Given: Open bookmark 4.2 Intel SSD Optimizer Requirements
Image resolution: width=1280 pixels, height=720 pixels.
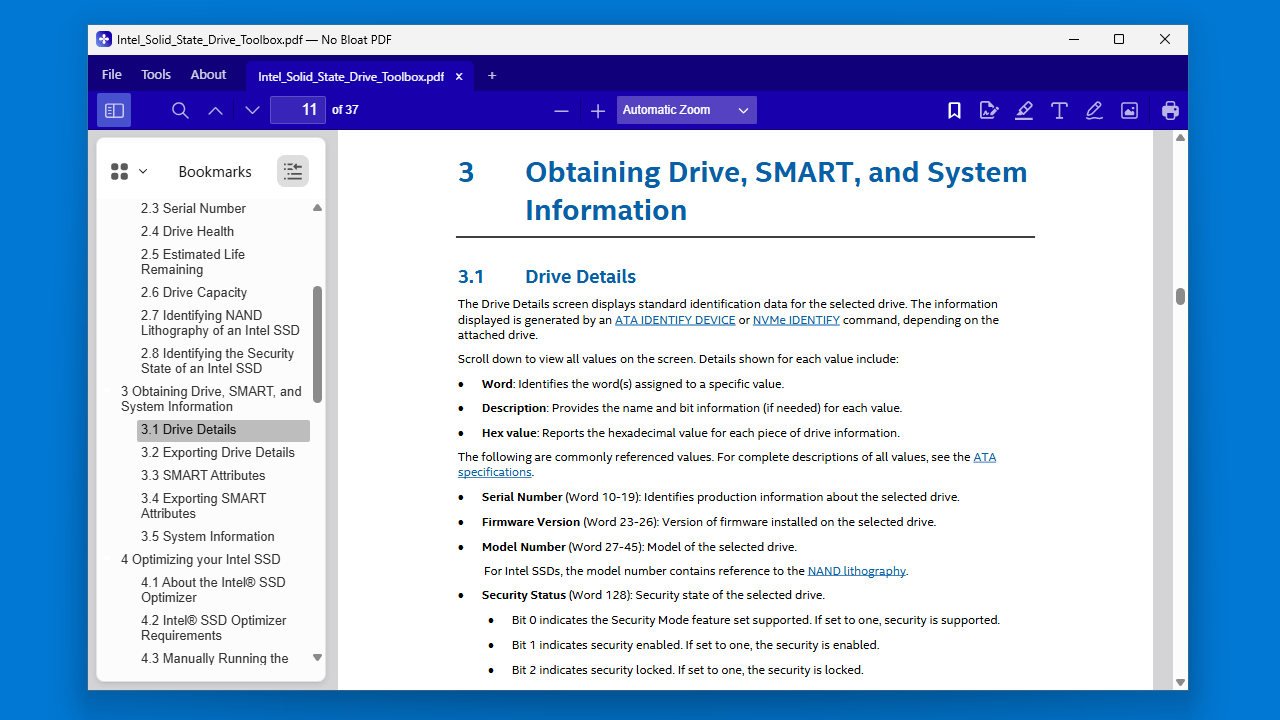Looking at the screenshot, I should pyautogui.click(x=214, y=628).
